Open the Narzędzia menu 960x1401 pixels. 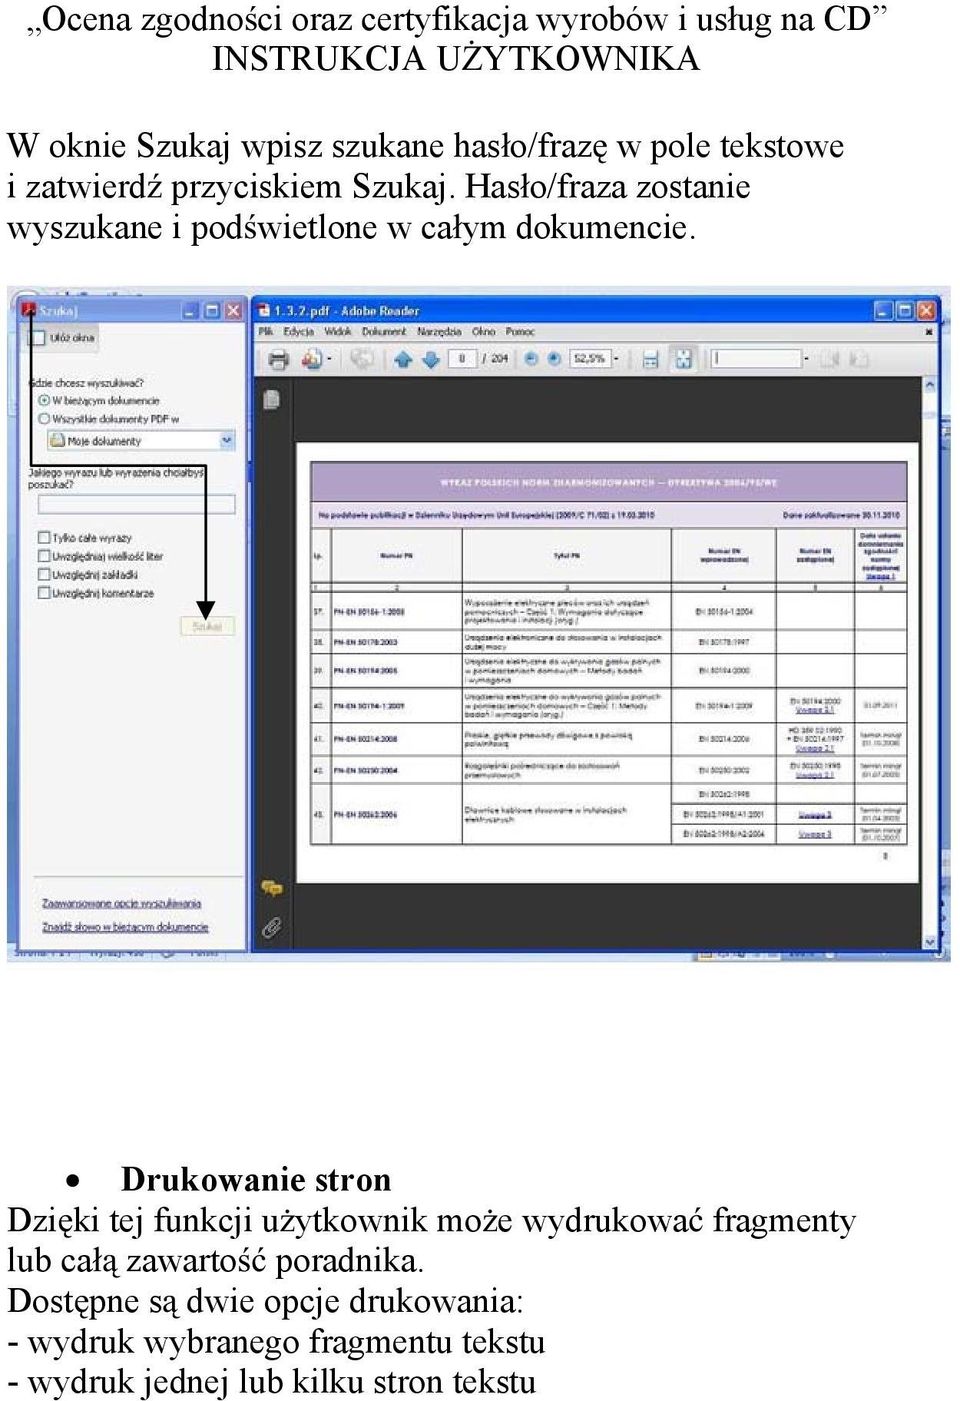(440, 331)
